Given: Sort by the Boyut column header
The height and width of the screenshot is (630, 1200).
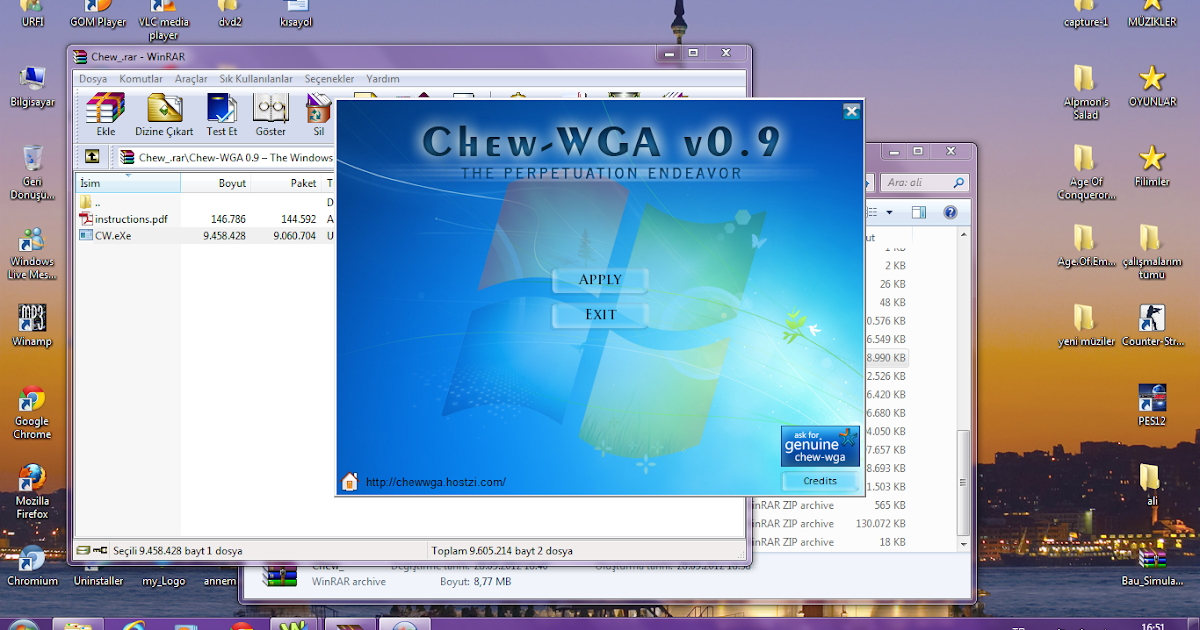Looking at the screenshot, I should pos(215,183).
